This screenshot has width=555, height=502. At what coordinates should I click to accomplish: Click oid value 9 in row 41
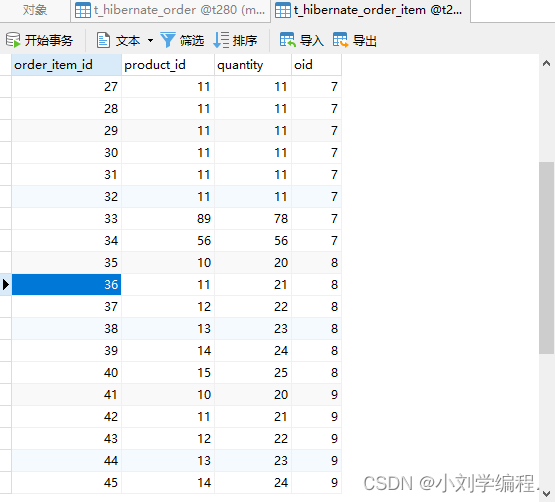pyautogui.click(x=334, y=394)
